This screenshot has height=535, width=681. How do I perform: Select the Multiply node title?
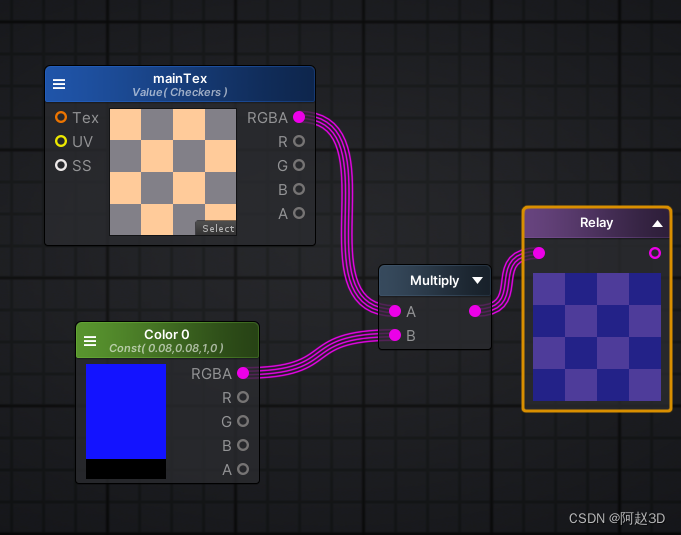[x=434, y=281]
